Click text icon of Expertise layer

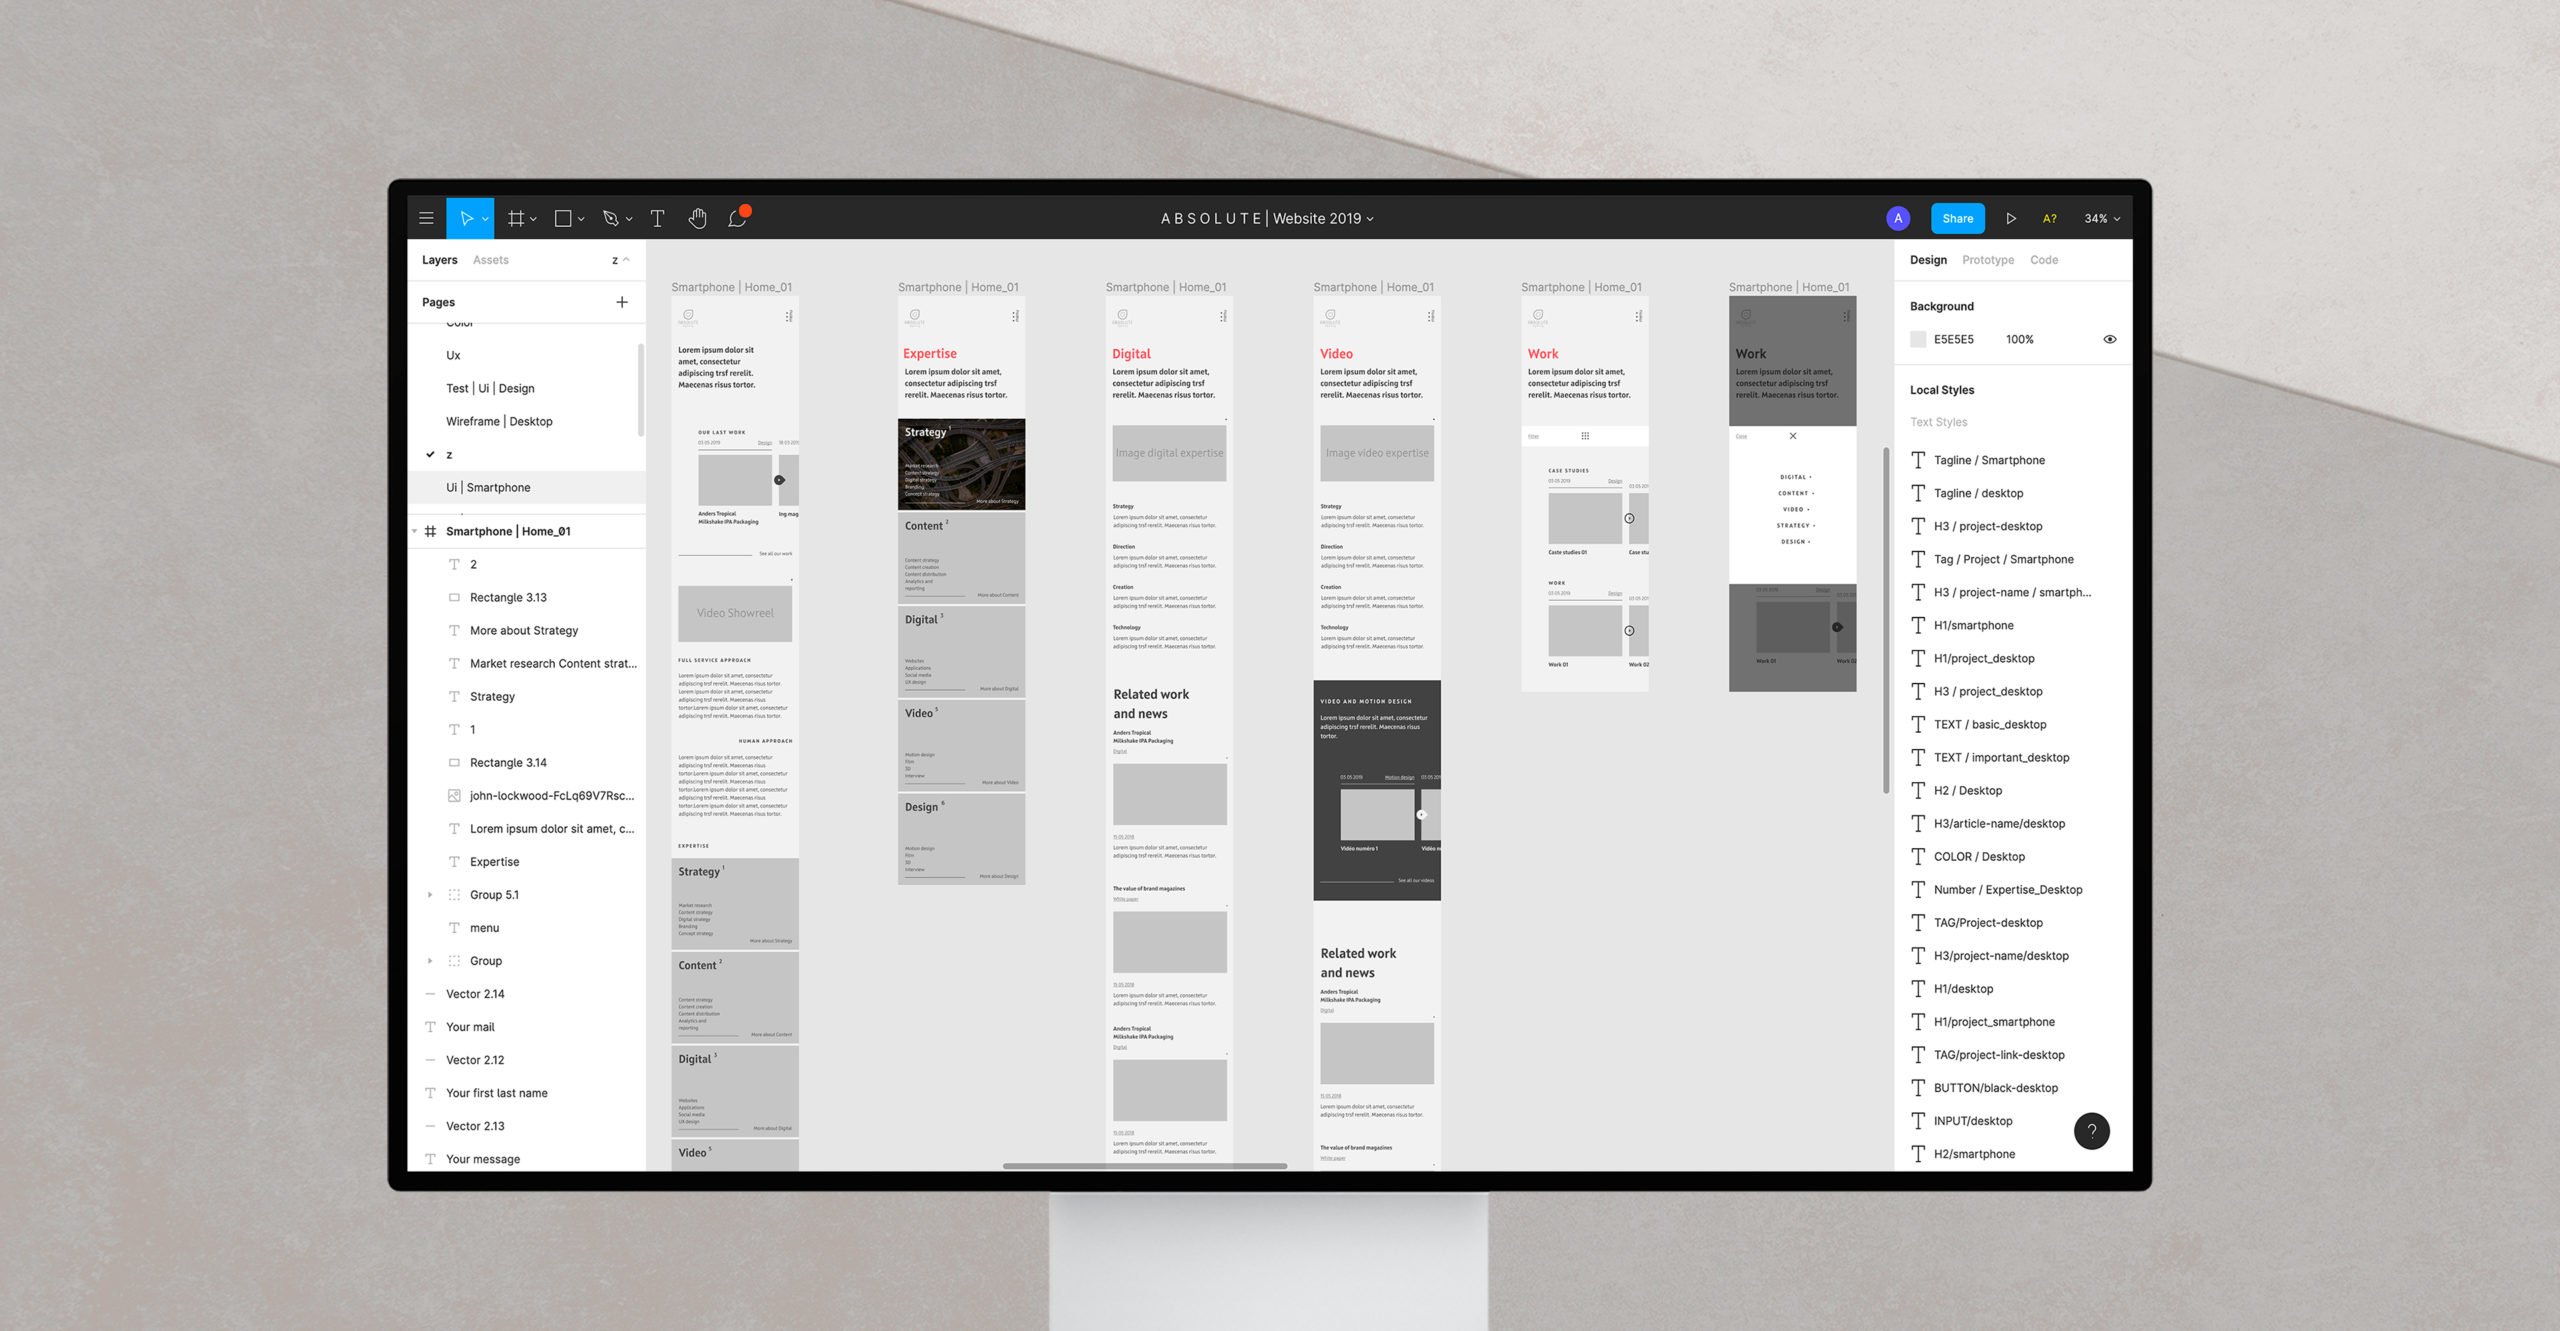(x=454, y=861)
